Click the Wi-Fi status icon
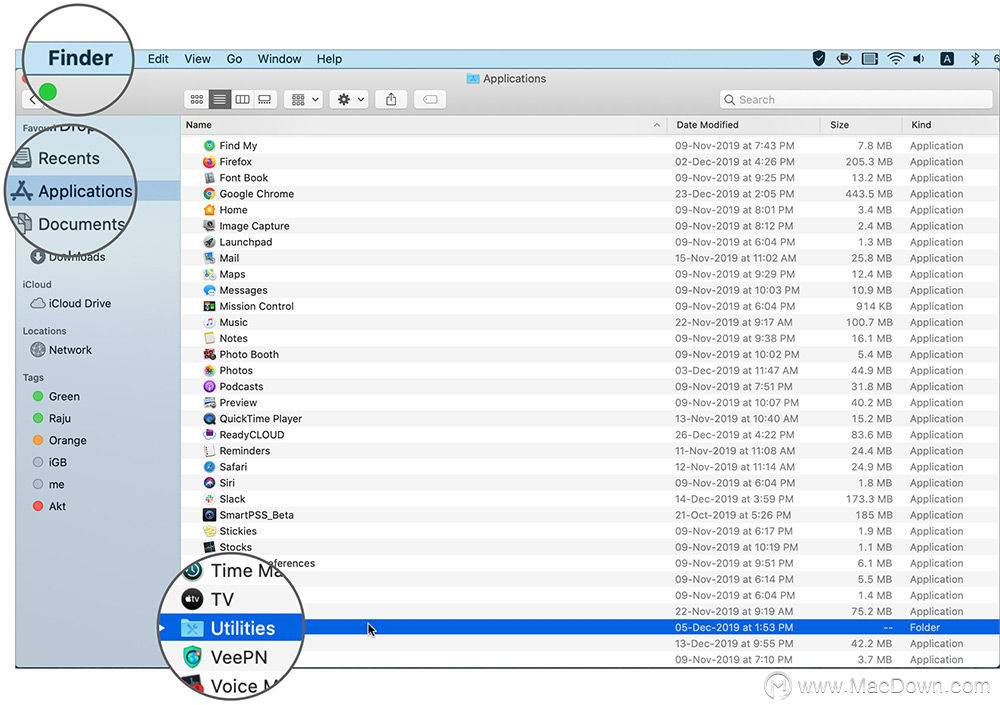Screen dimensions: 1000x705 point(895,59)
